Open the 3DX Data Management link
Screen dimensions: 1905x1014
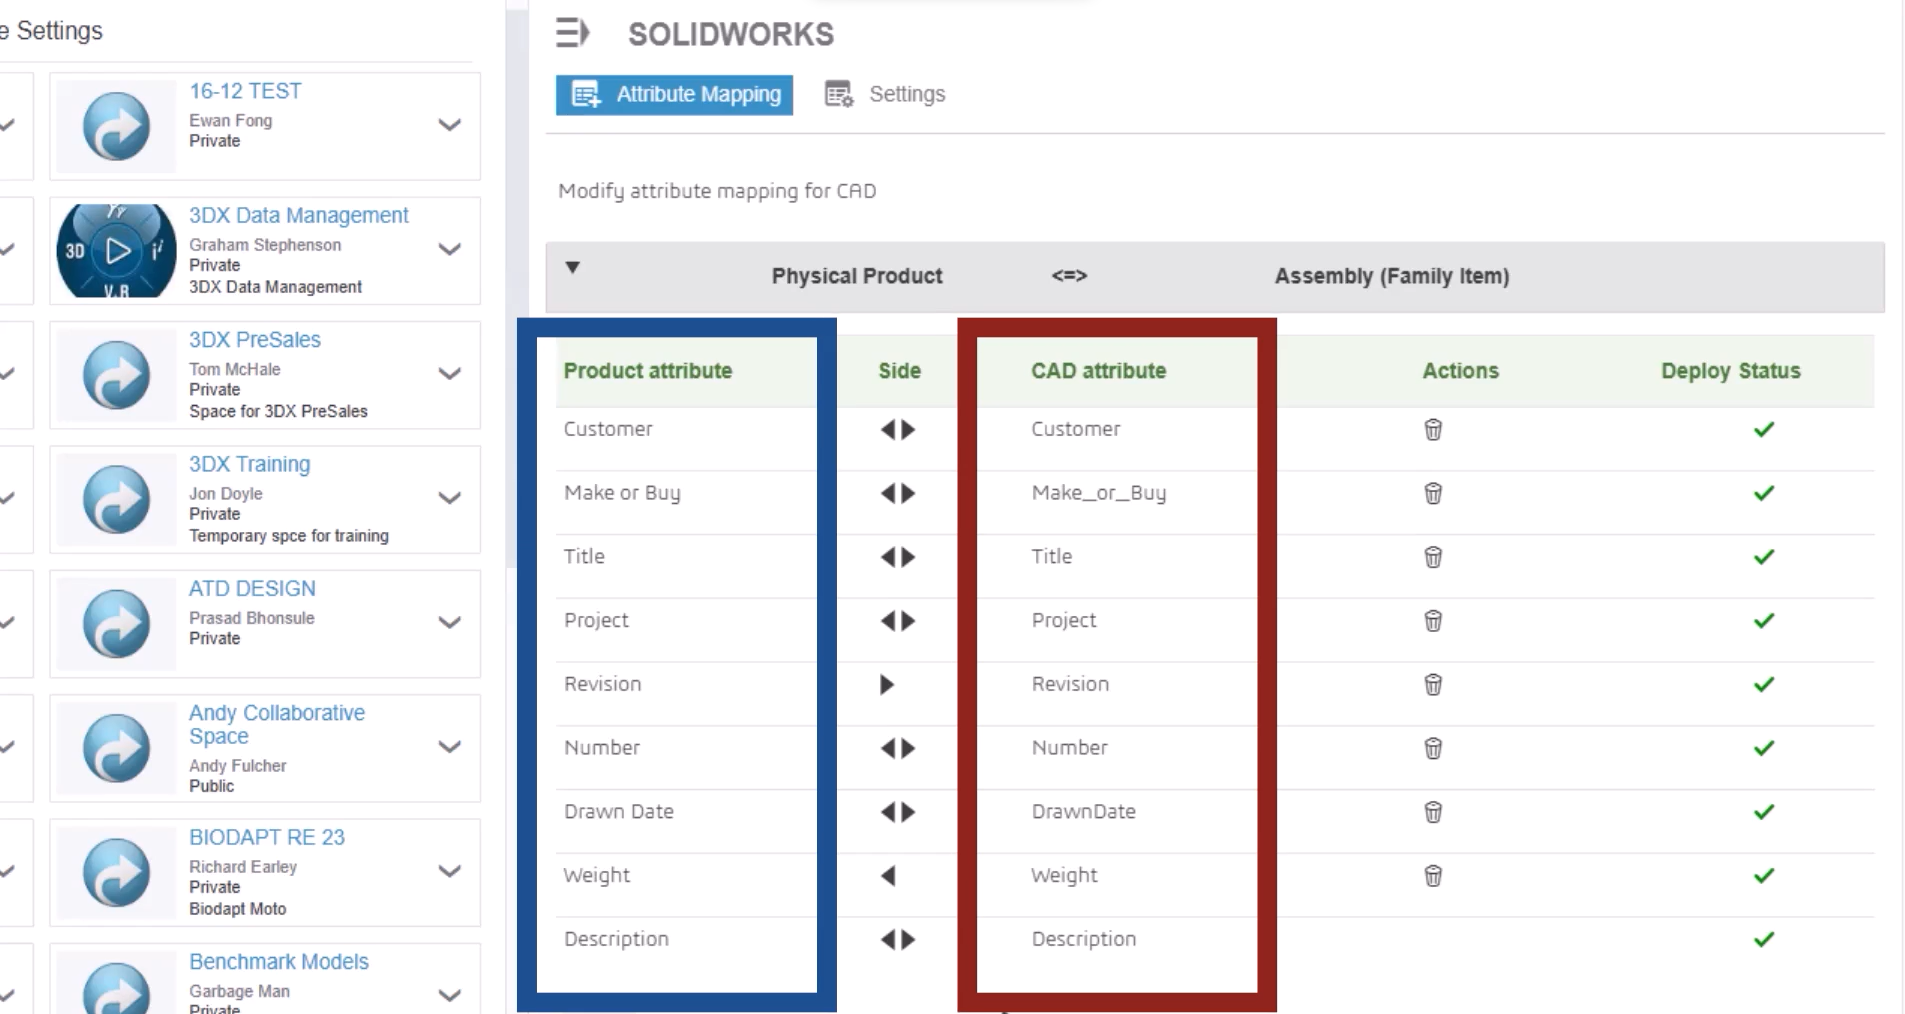click(x=299, y=215)
